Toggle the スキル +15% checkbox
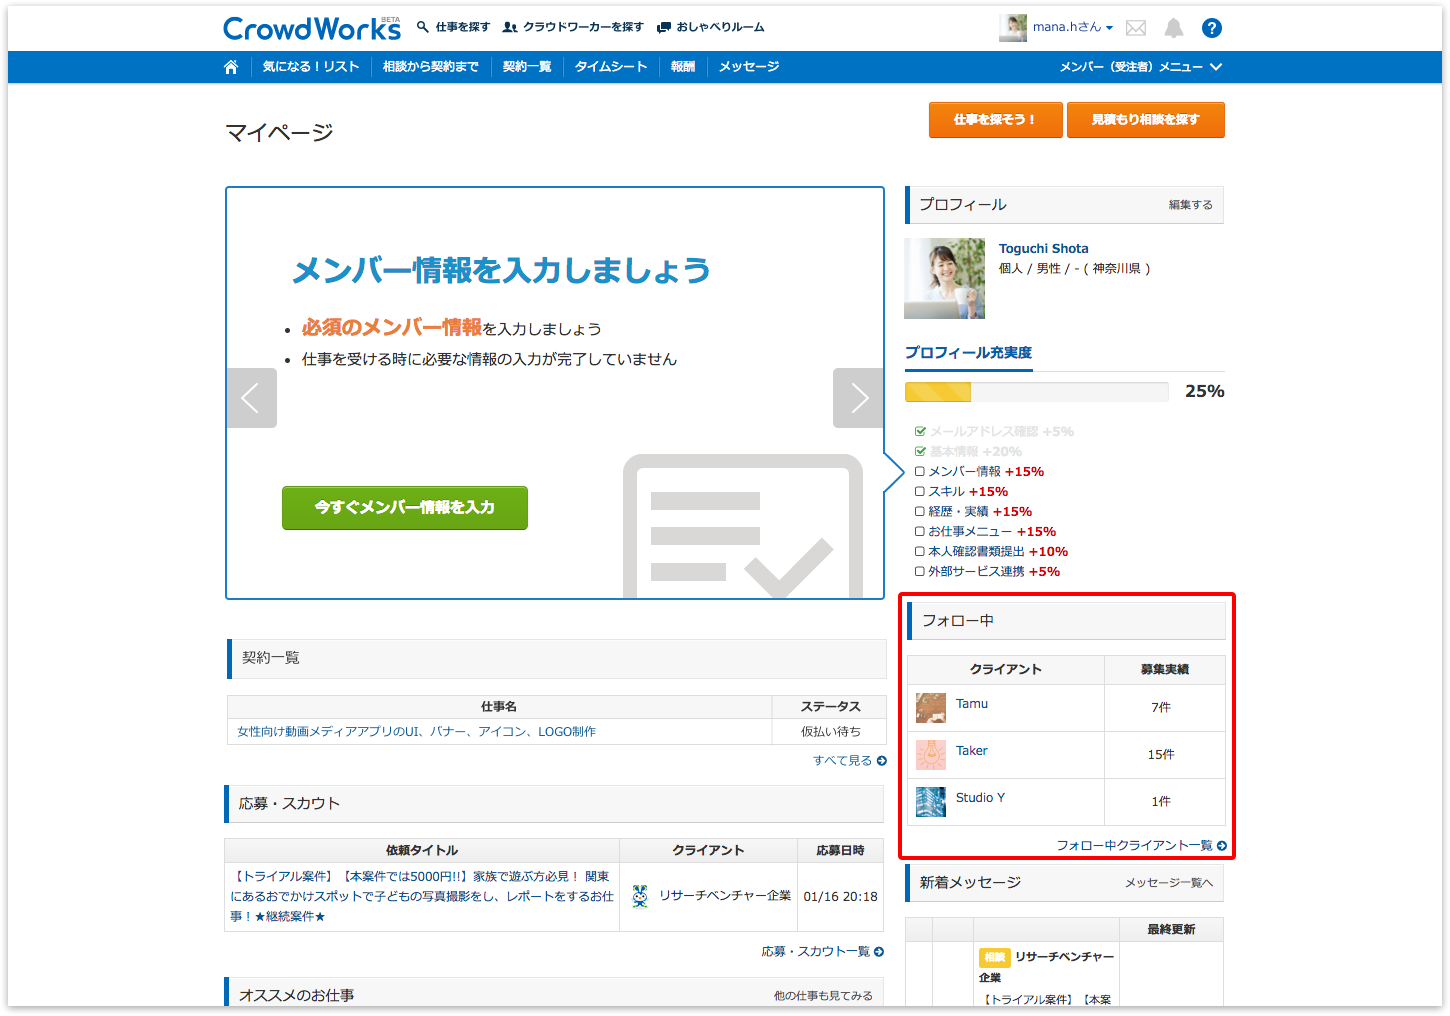The width and height of the screenshot is (1450, 1016). coord(920,492)
